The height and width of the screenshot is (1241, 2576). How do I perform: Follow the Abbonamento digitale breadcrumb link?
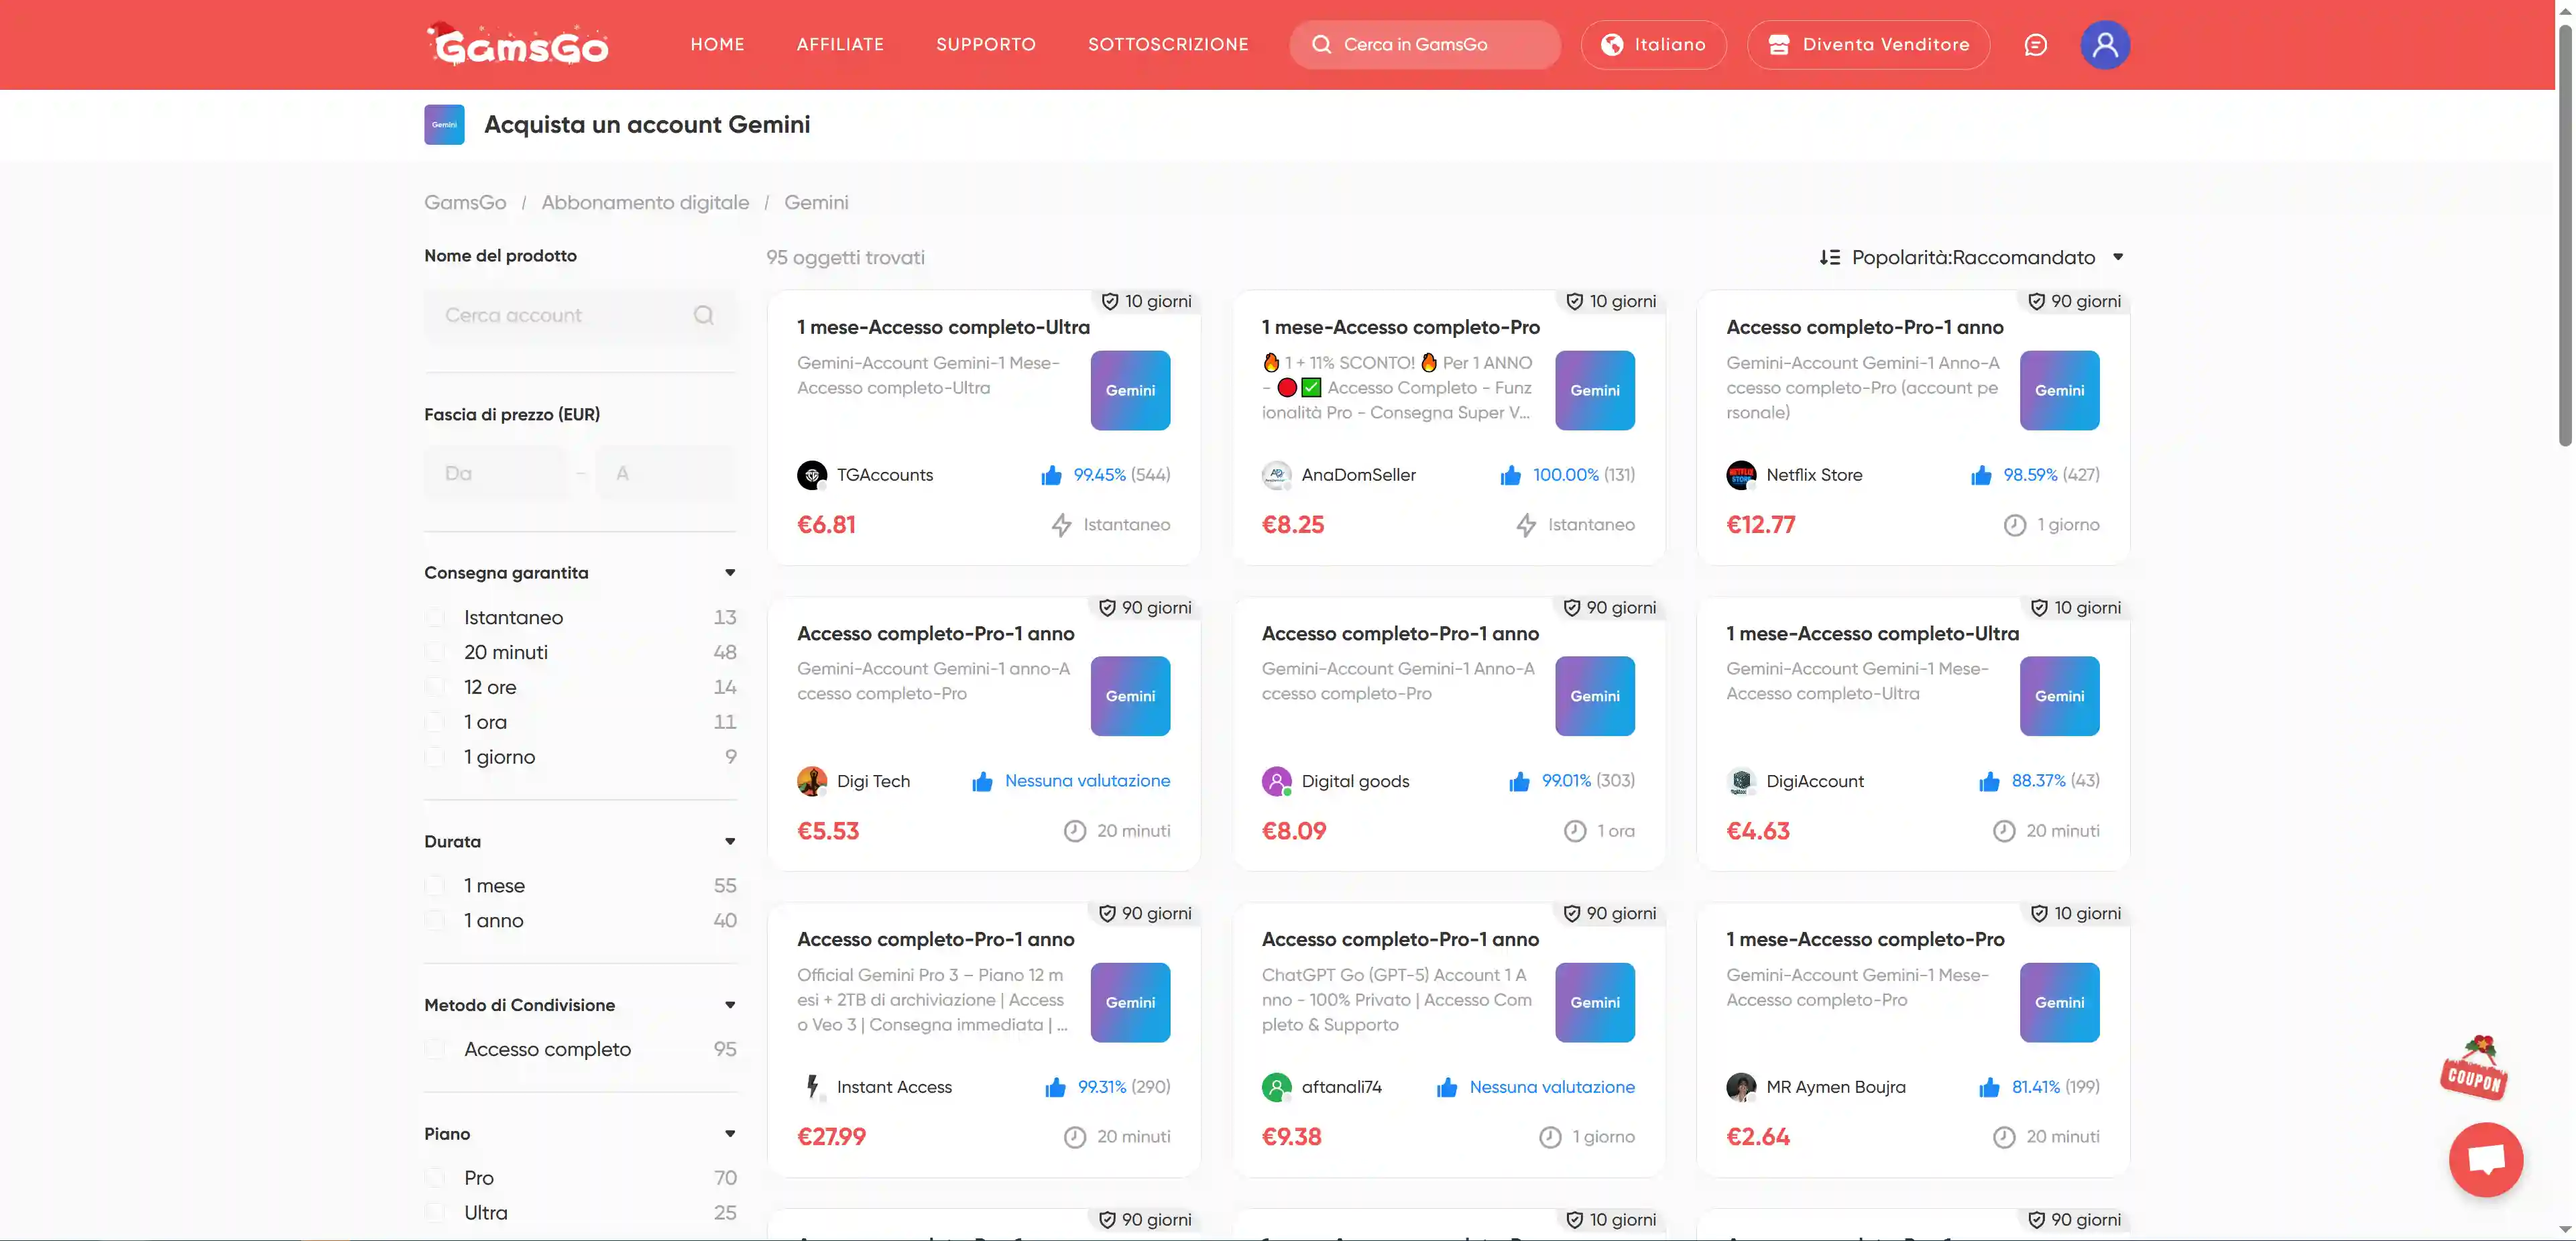645,203
